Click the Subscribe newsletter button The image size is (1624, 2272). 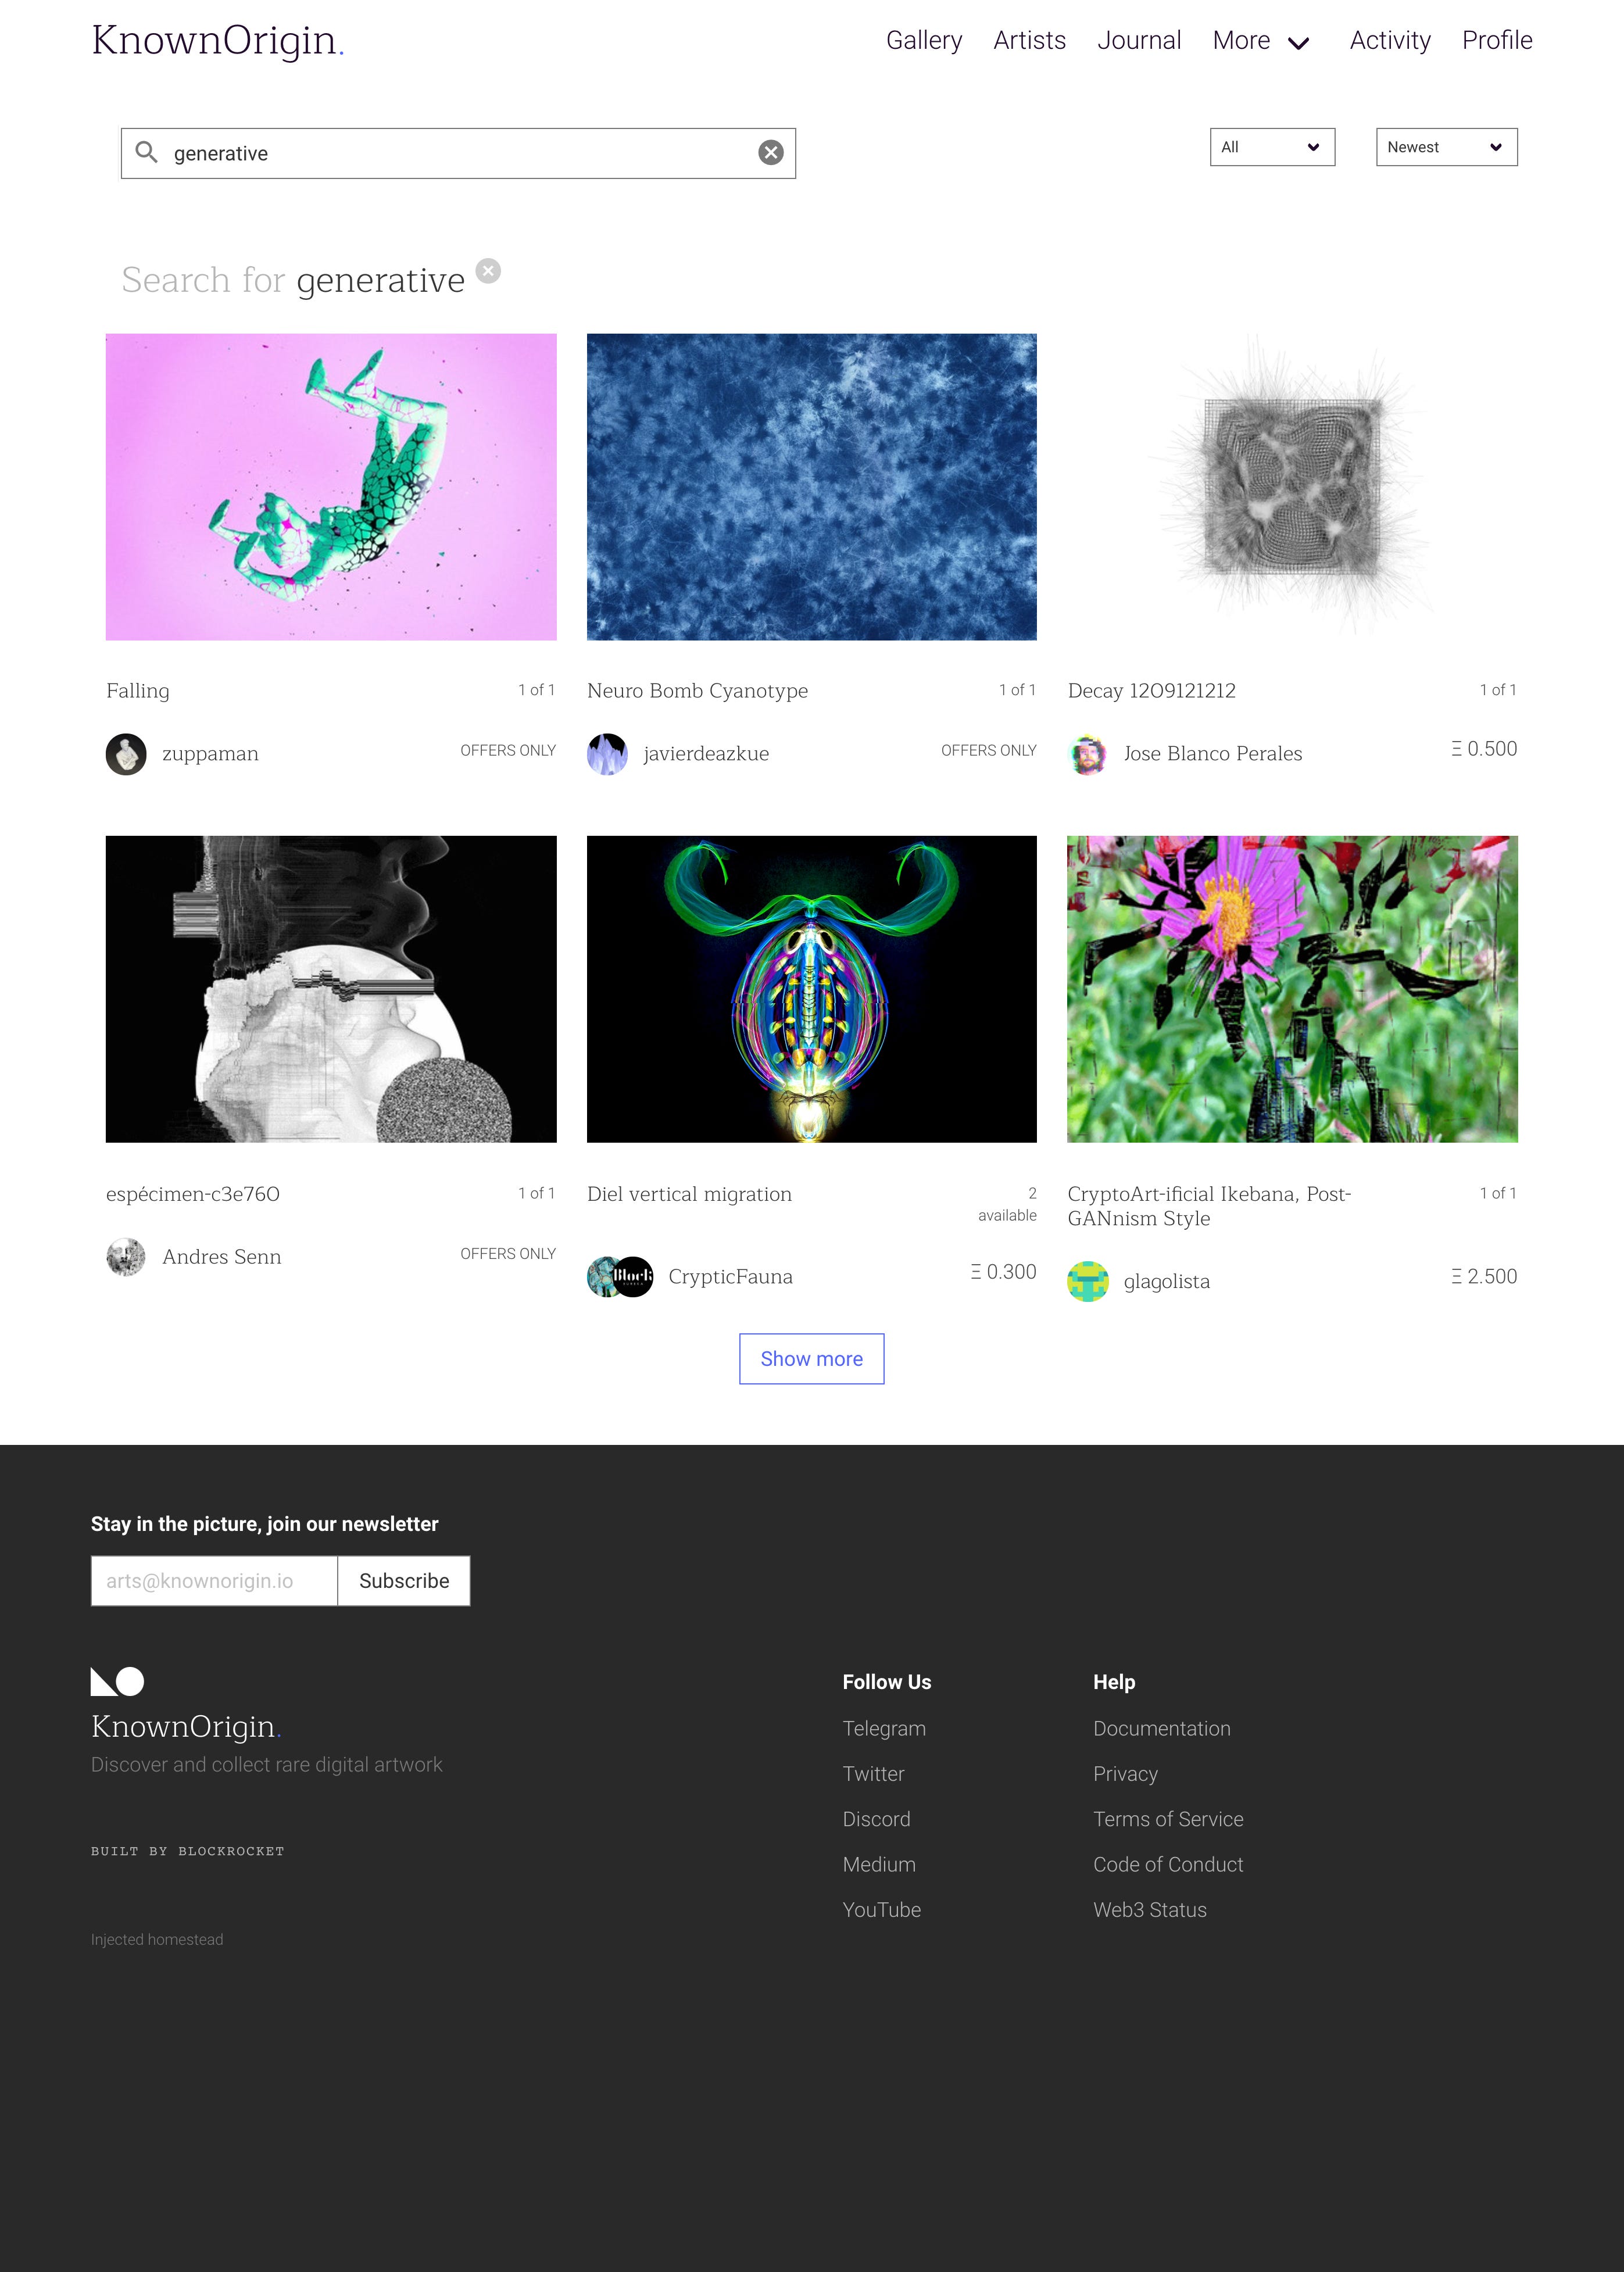pyautogui.click(x=404, y=1581)
